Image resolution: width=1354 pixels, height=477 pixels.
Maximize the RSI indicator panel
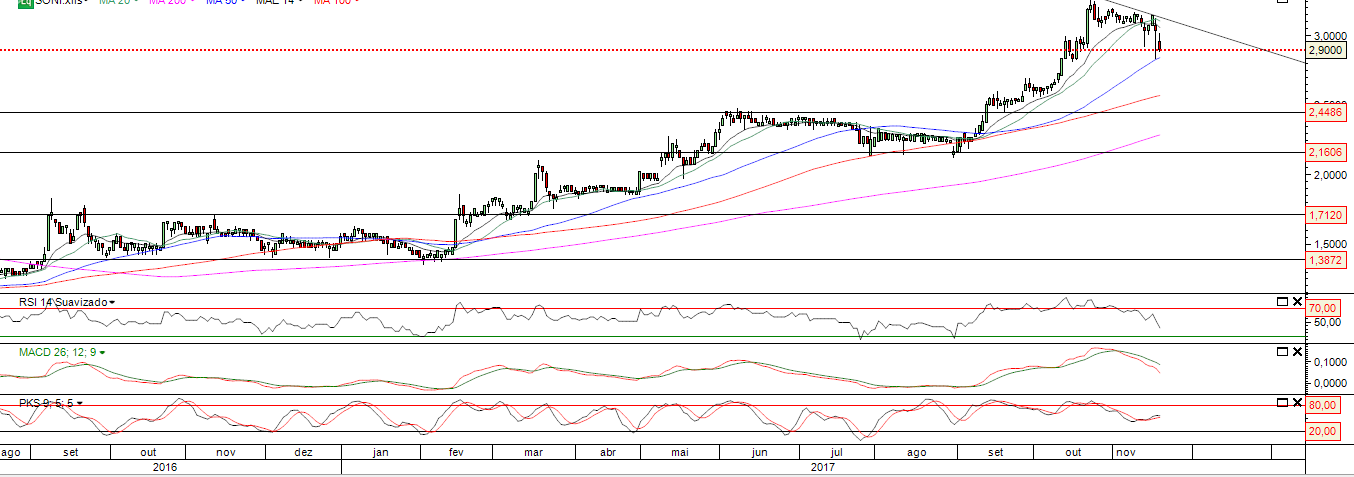pyautogui.click(x=1283, y=301)
